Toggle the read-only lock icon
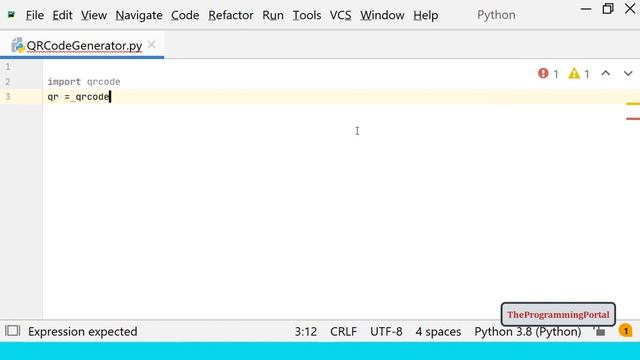Image resolution: width=640 pixels, height=360 pixels. click(x=600, y=331)
